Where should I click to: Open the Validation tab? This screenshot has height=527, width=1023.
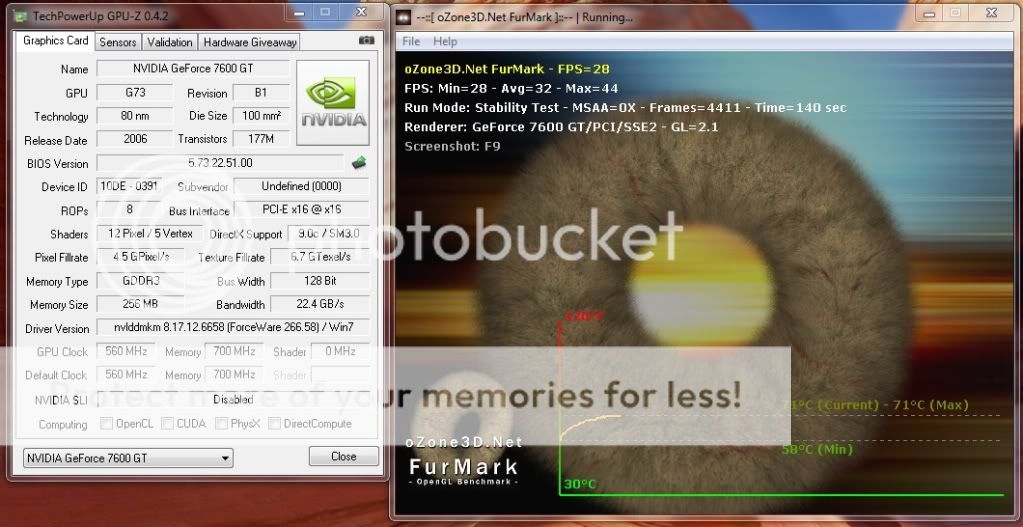click(x=170, y=42)
